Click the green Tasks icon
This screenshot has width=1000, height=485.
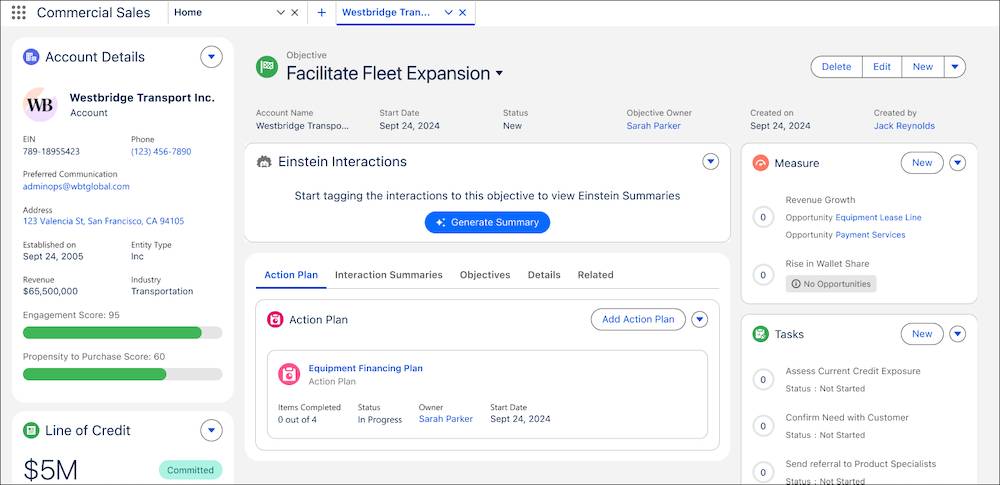[760, 334]
